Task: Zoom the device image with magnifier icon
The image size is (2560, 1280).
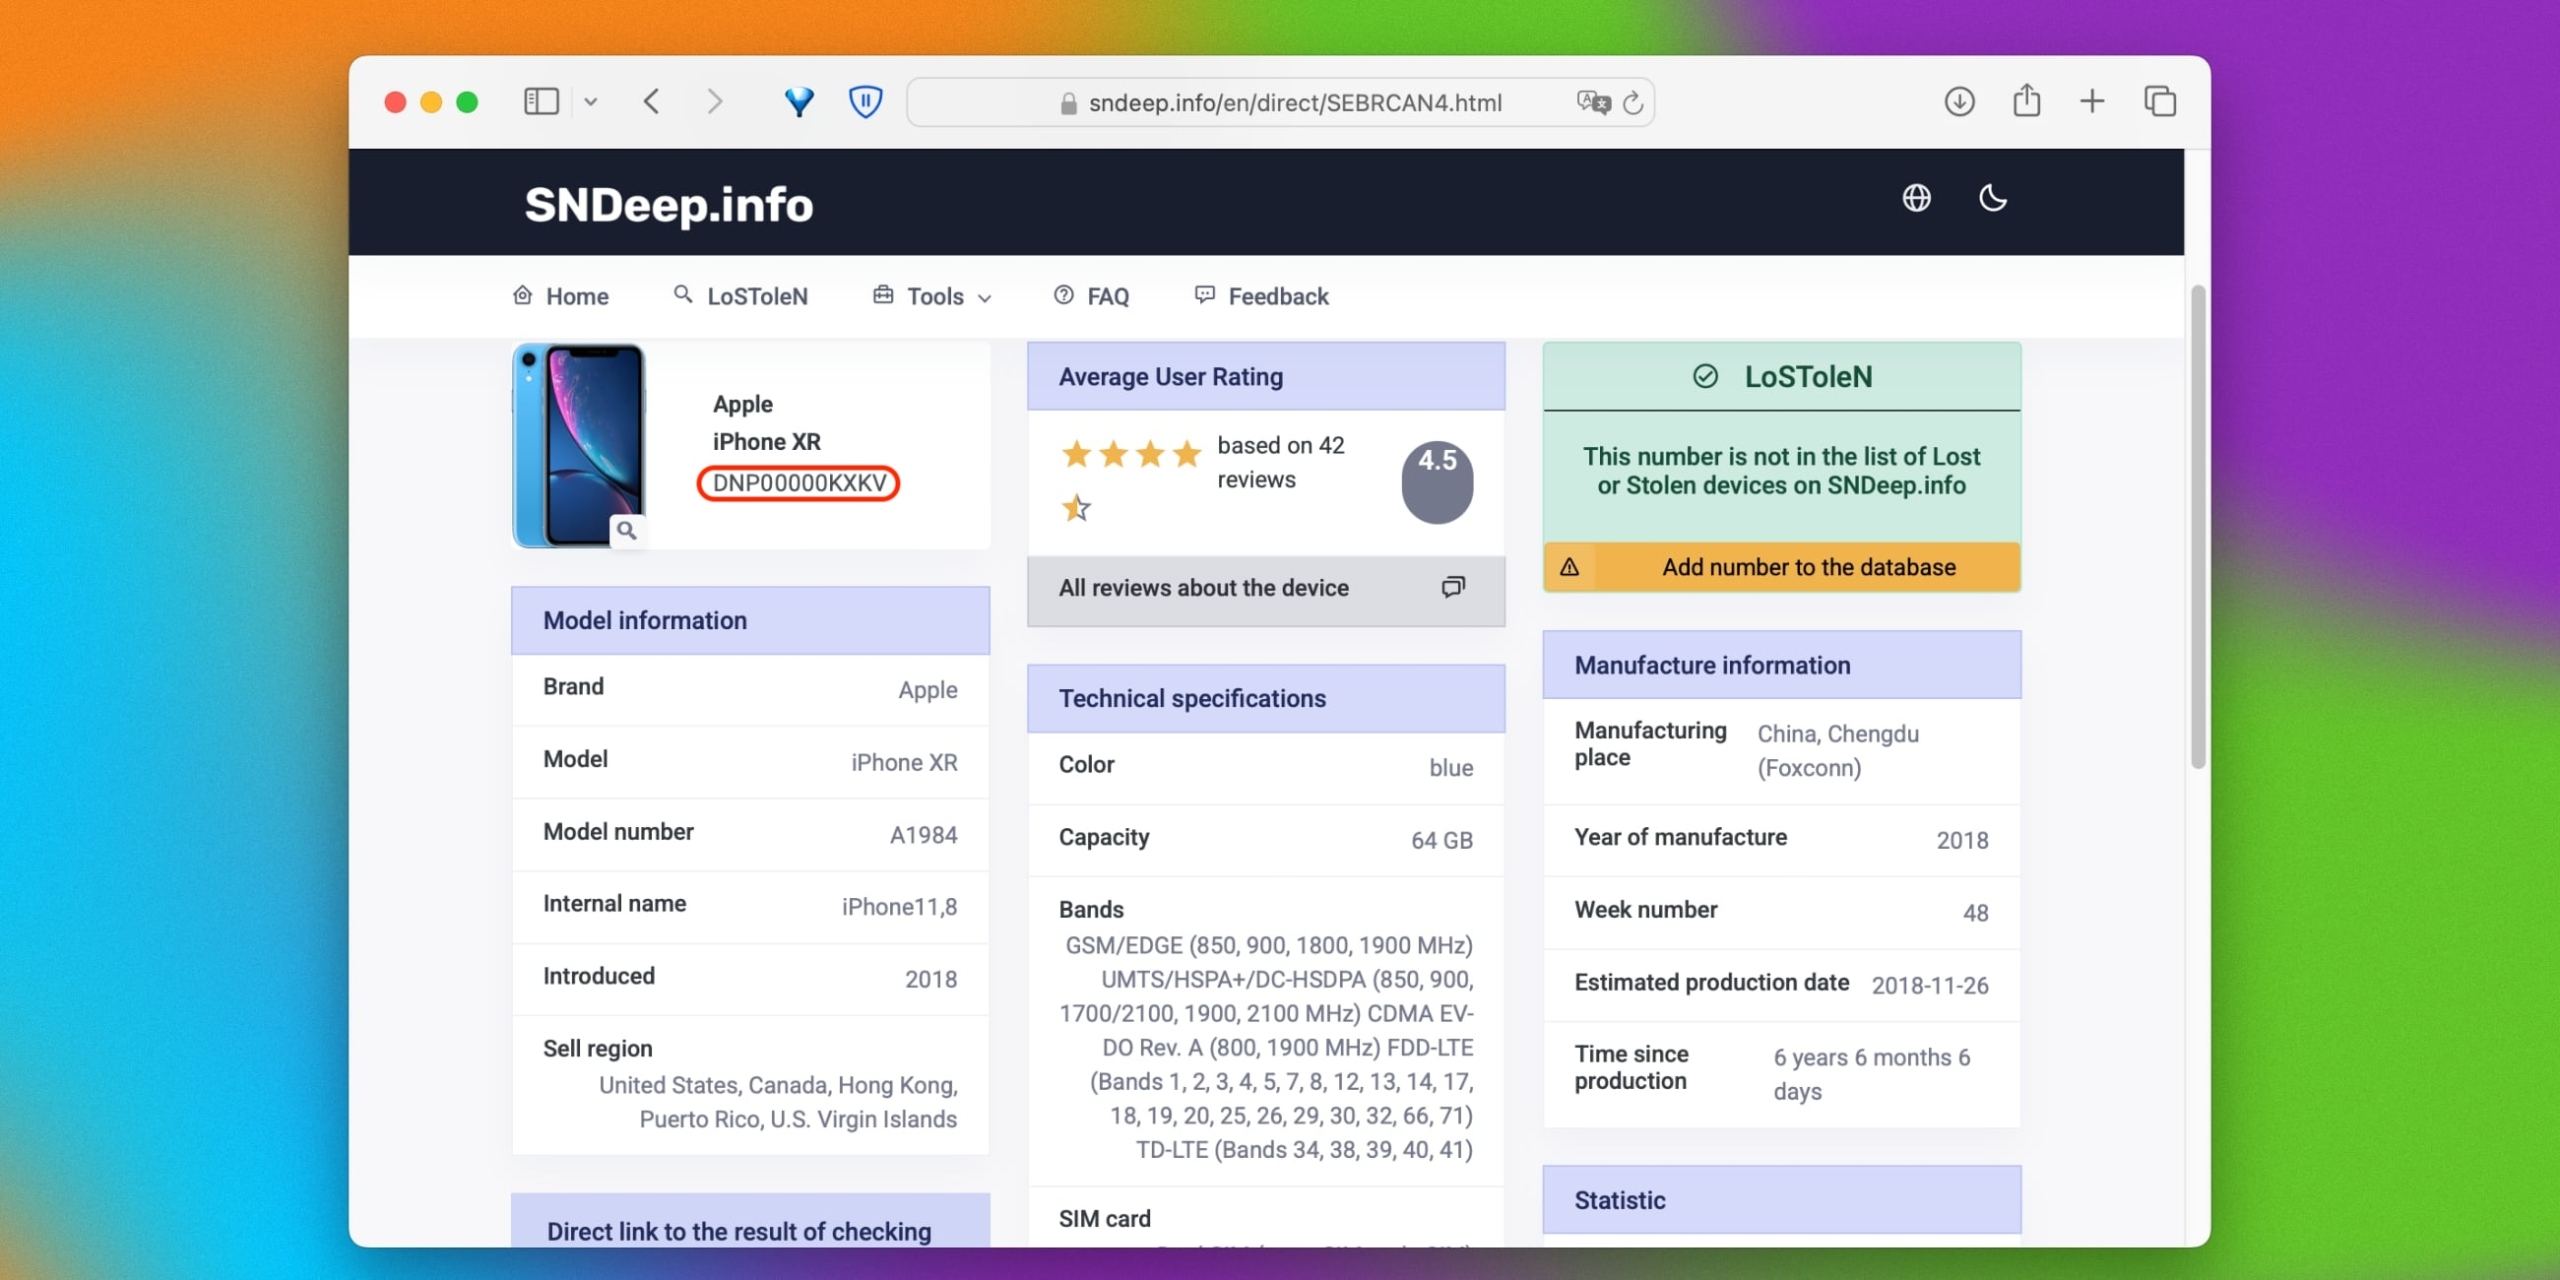Action: 626,531
